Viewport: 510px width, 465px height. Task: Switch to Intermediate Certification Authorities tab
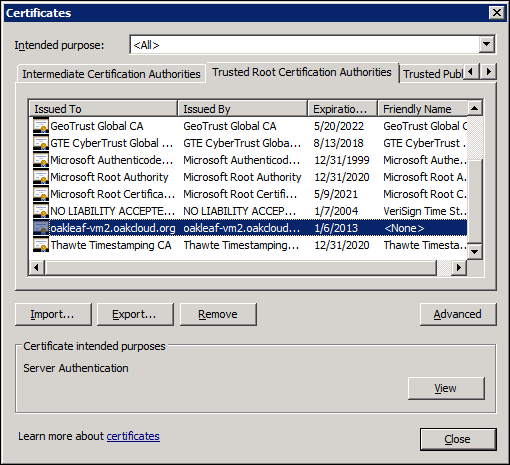(x=111, y=74)
